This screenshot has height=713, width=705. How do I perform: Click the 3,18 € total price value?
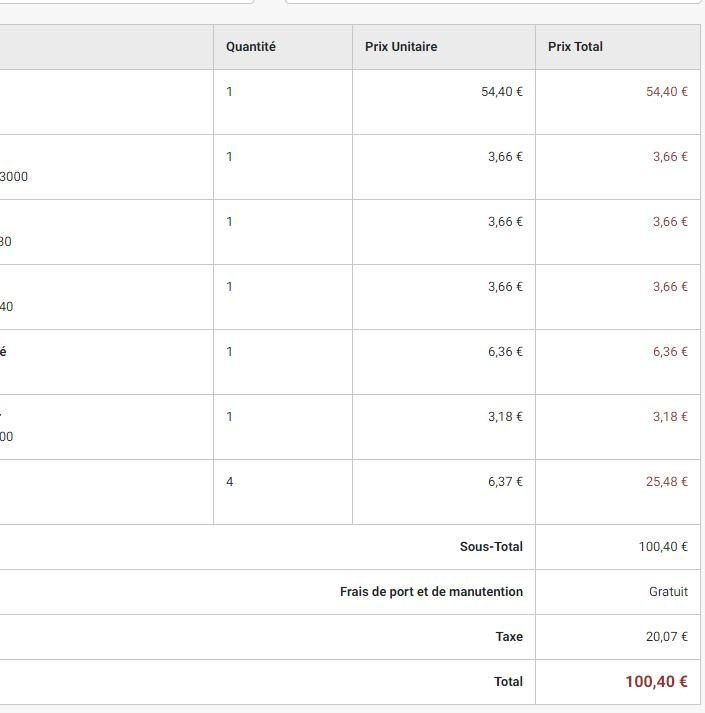(670, 417)
